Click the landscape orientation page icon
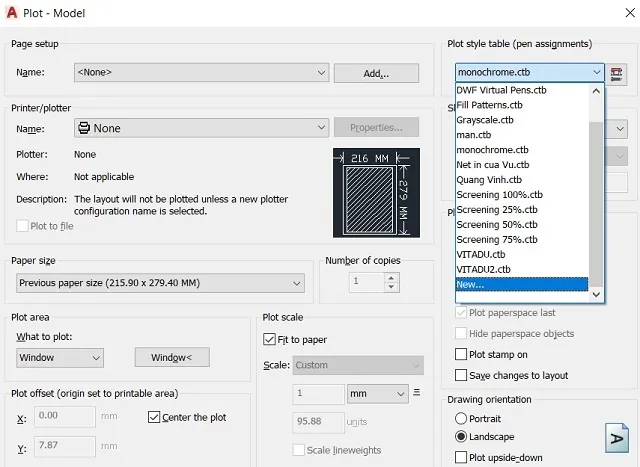The height and width of the screenshot is (467, 640). [x=612, y=438]
